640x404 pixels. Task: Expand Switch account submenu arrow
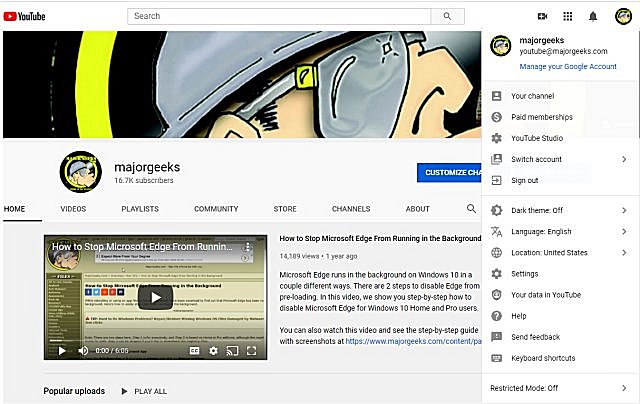pyautogui.click(x=624, y=159)
